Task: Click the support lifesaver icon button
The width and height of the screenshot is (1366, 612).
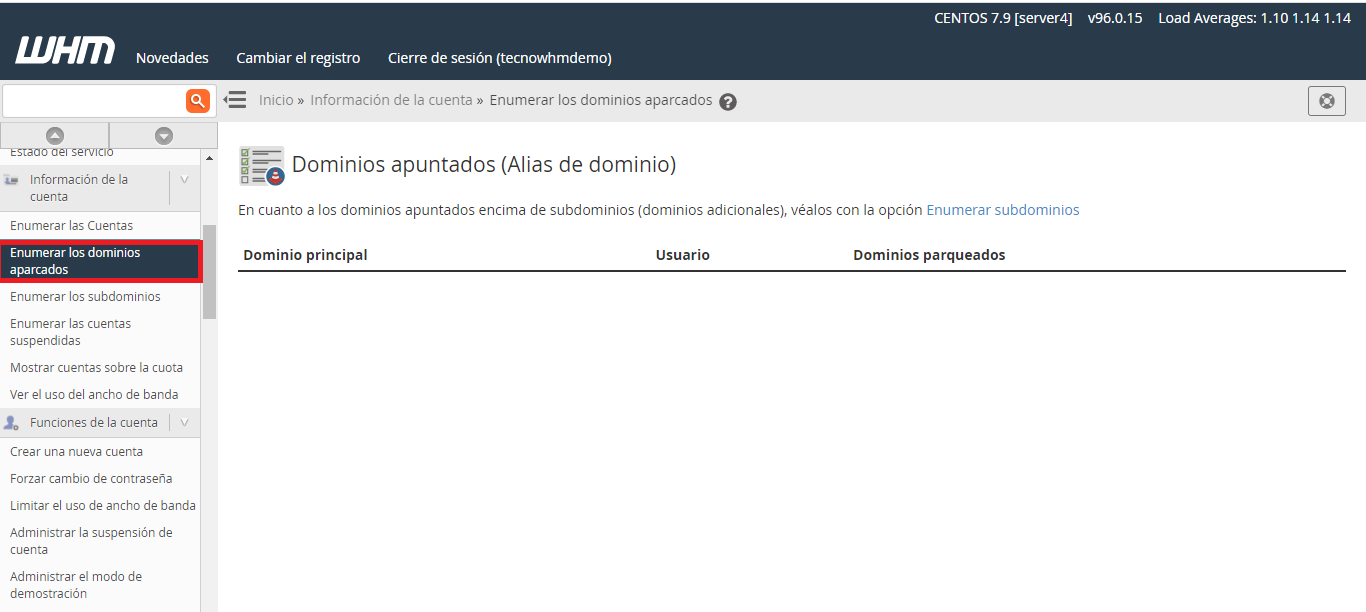Action: point(1326,101)
